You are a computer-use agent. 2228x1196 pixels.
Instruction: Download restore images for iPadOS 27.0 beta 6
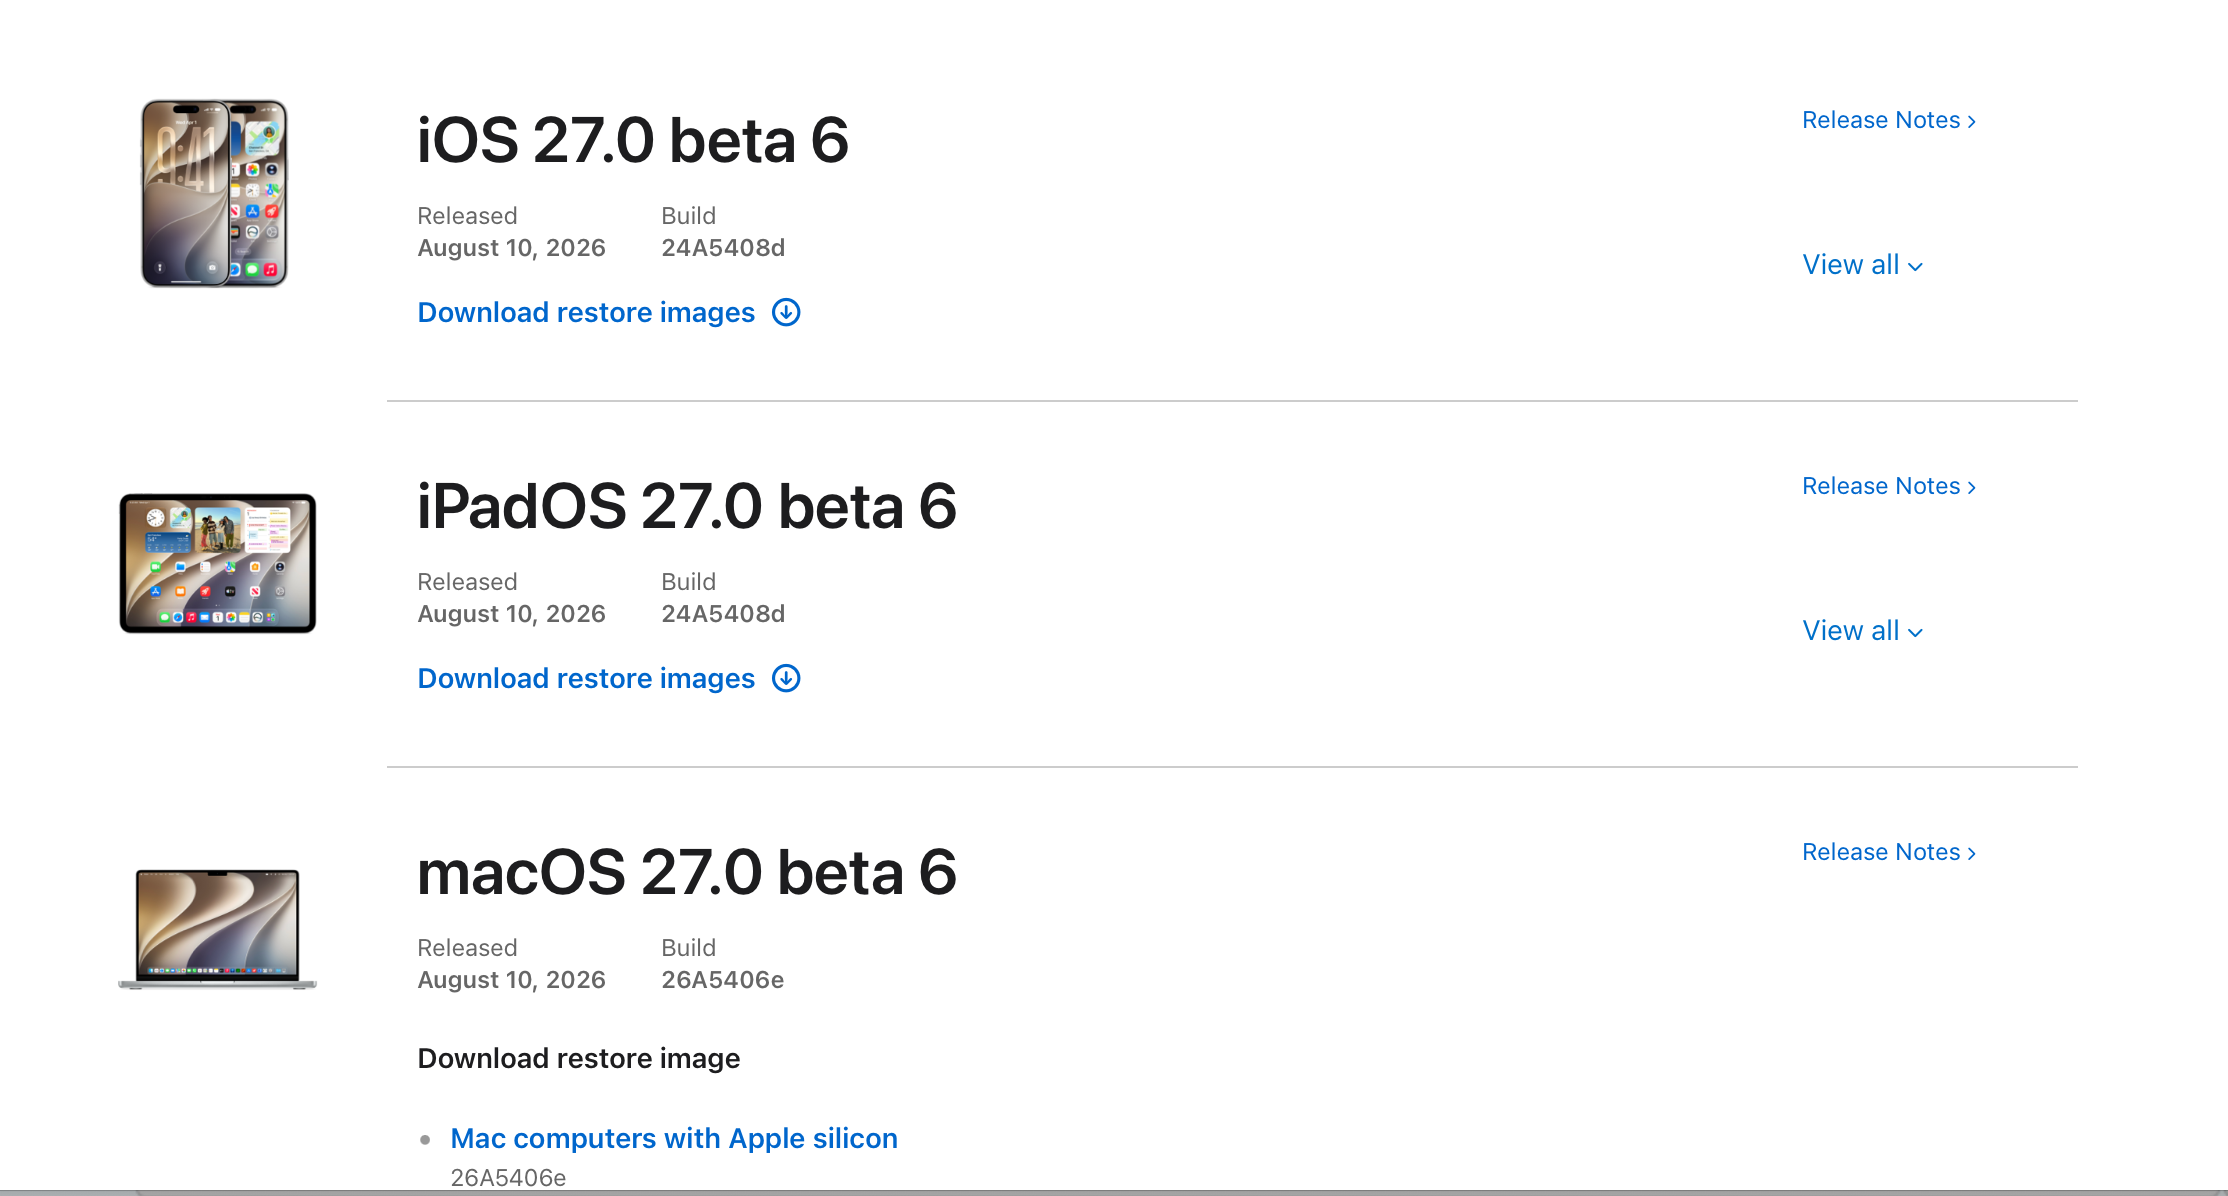tap(586, 679)
